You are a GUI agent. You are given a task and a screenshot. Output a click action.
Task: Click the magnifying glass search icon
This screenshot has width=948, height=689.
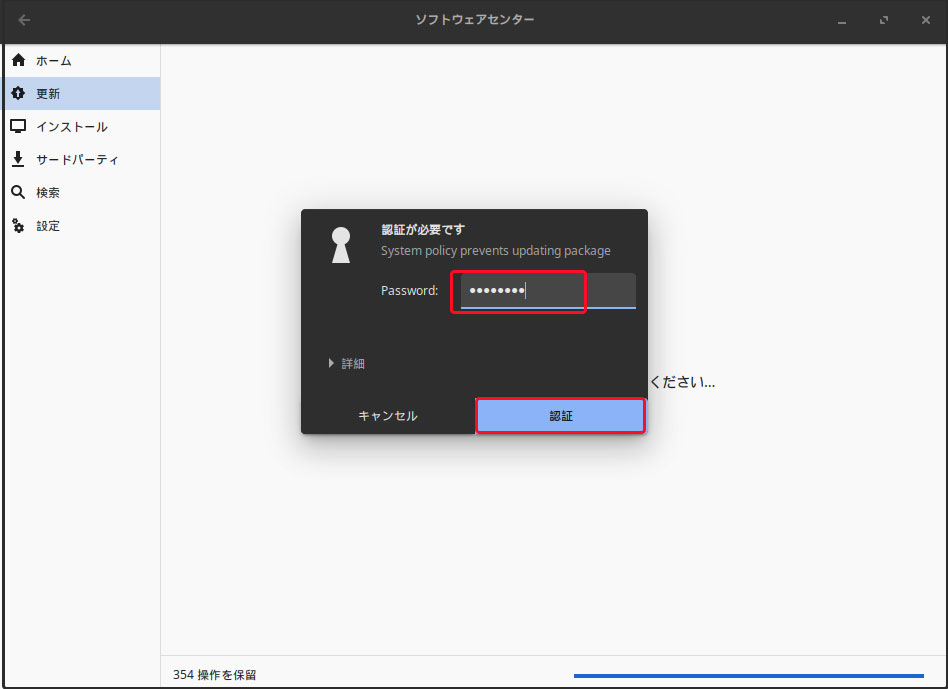[x=18, y=193]
